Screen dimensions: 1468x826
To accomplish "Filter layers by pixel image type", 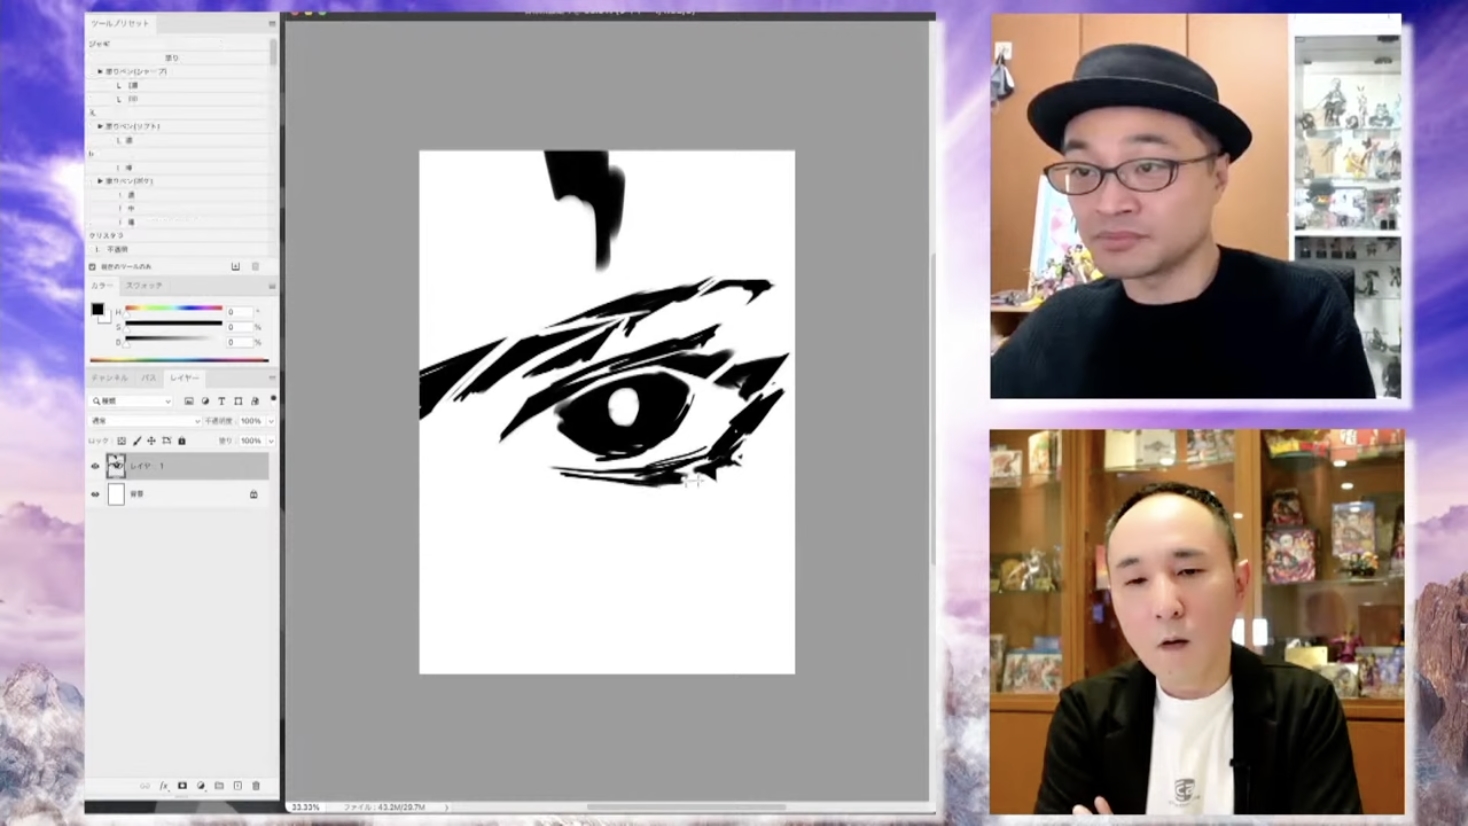I will coord(188,401).
